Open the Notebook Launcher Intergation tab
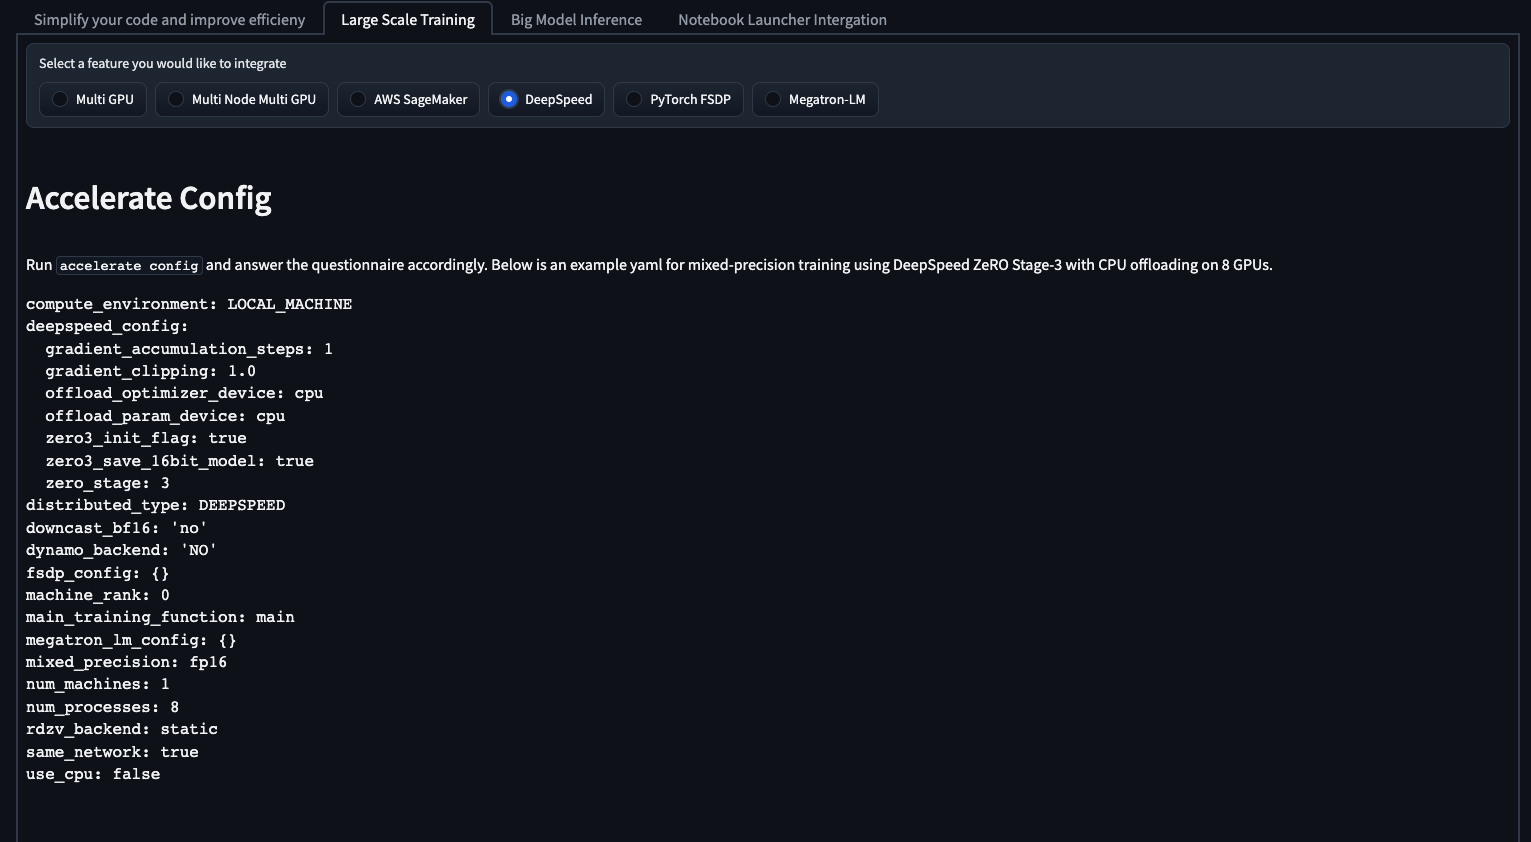 782,20
